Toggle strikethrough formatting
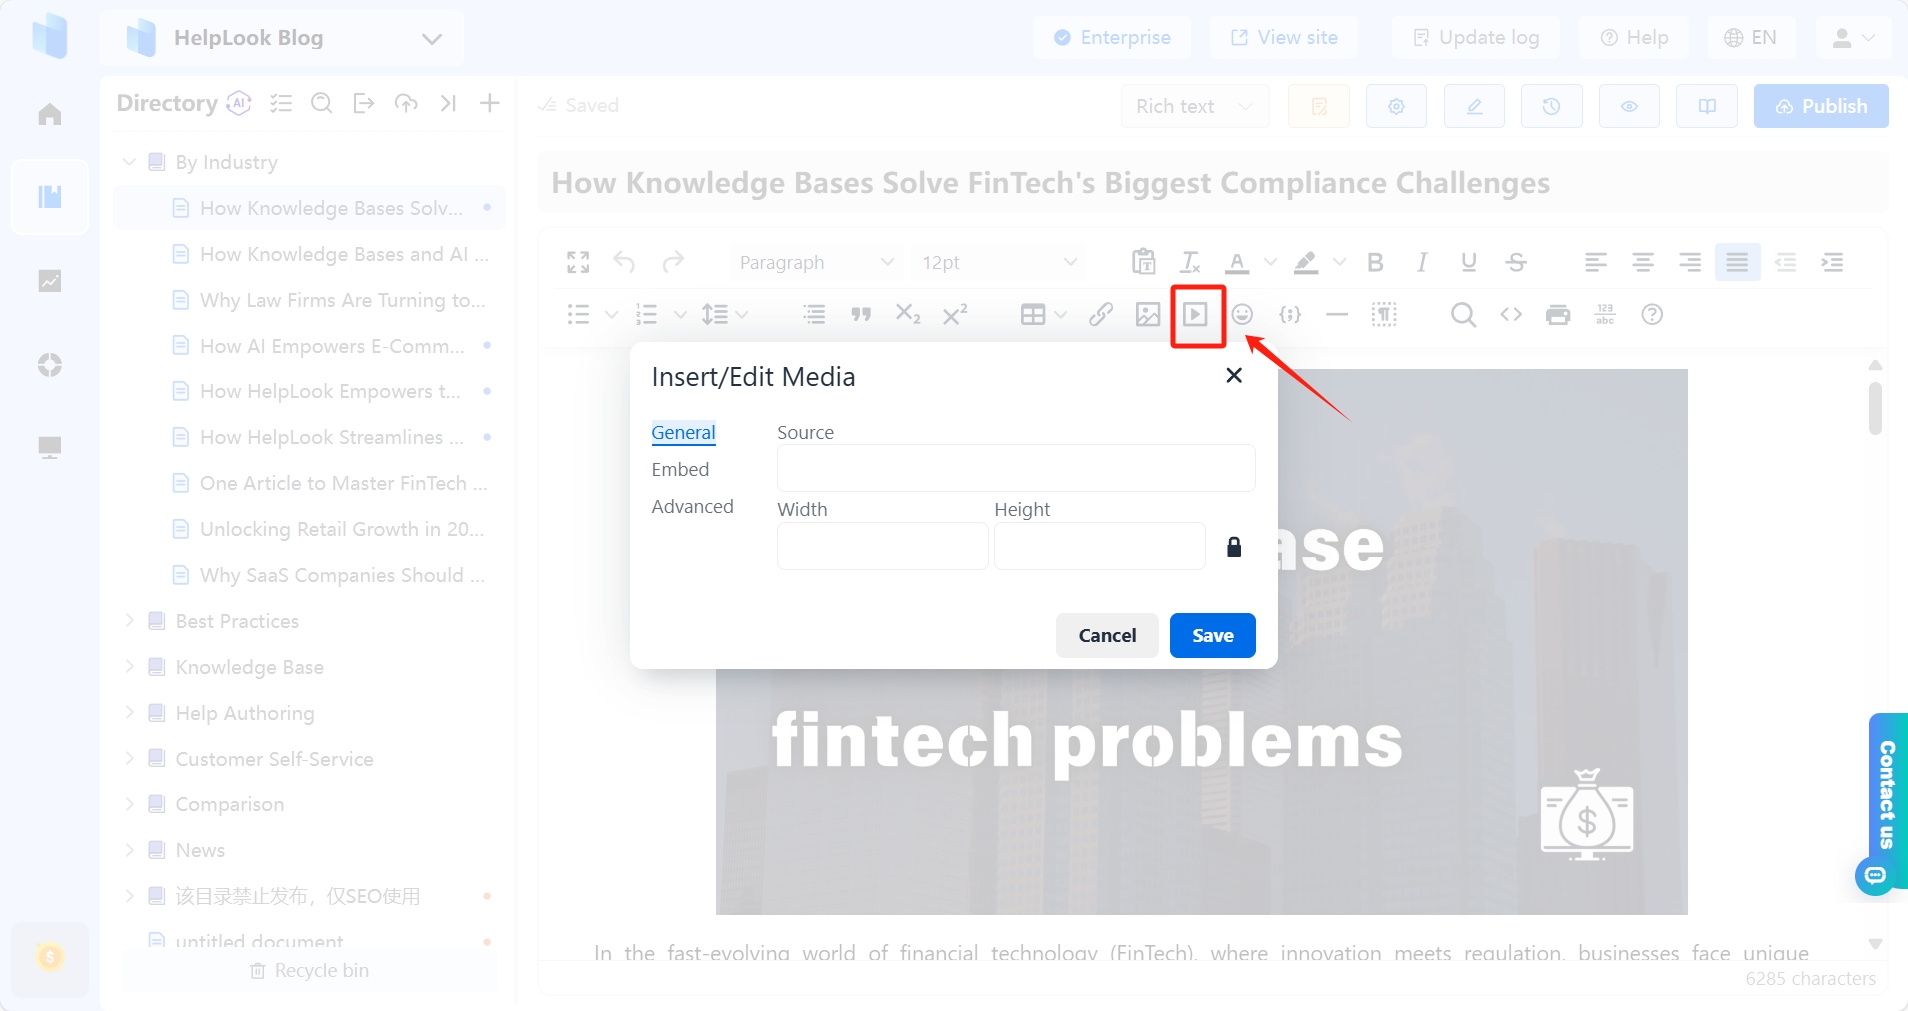This screenshot has width=1908, height=1011. point(1516,262)
